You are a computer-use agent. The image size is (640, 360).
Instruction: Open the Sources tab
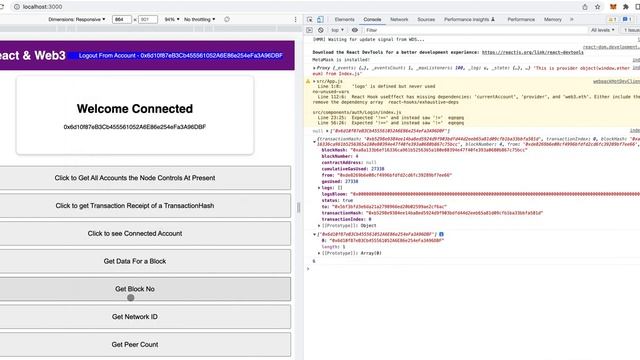(x=426, y=19)
